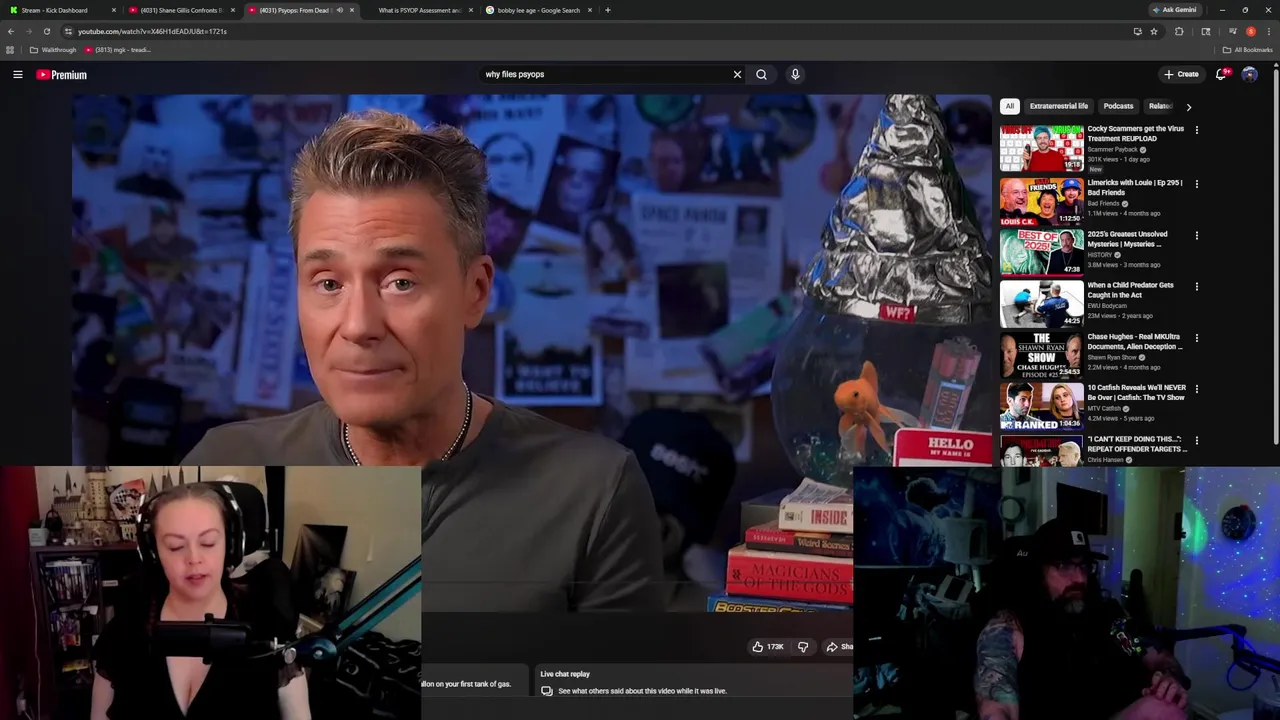This screenshot has height=720, width=1280.
Task: Open the Create button menu
Action: point(1181,74)
